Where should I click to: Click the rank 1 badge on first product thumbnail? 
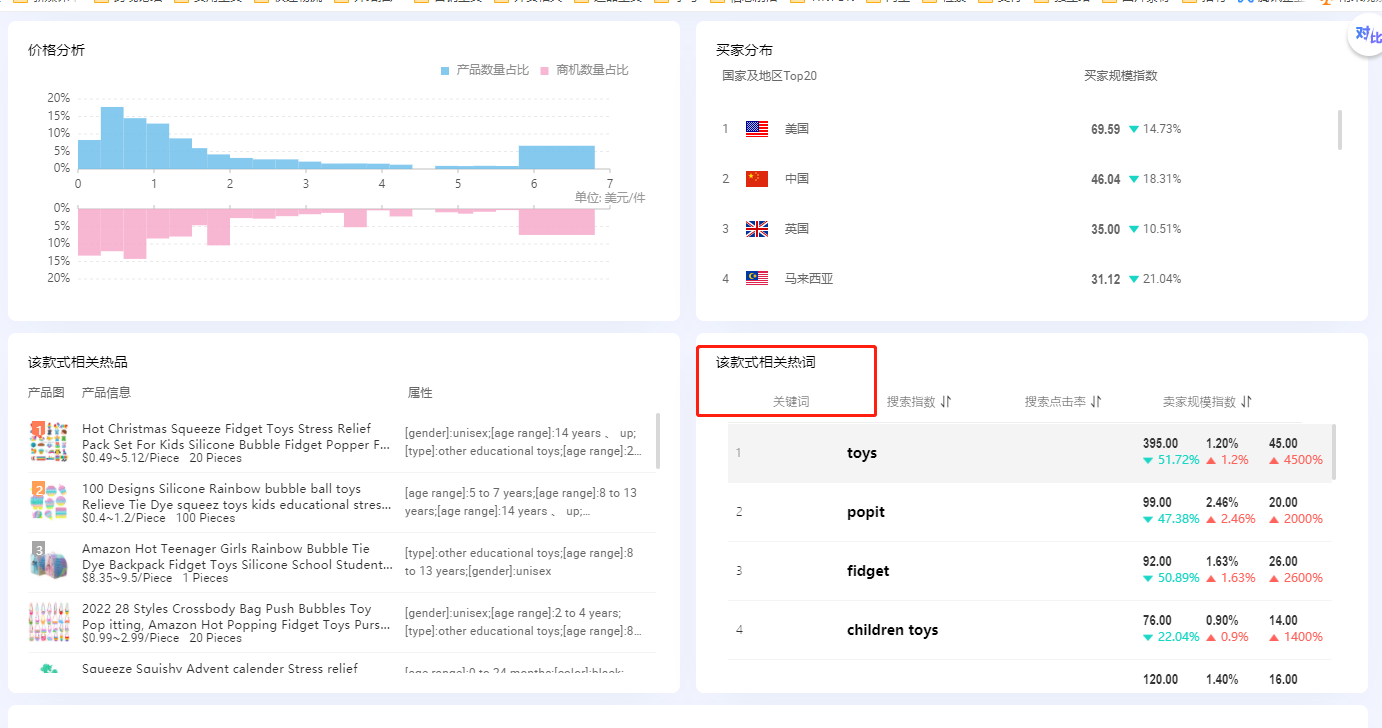[x=37, y=429]
